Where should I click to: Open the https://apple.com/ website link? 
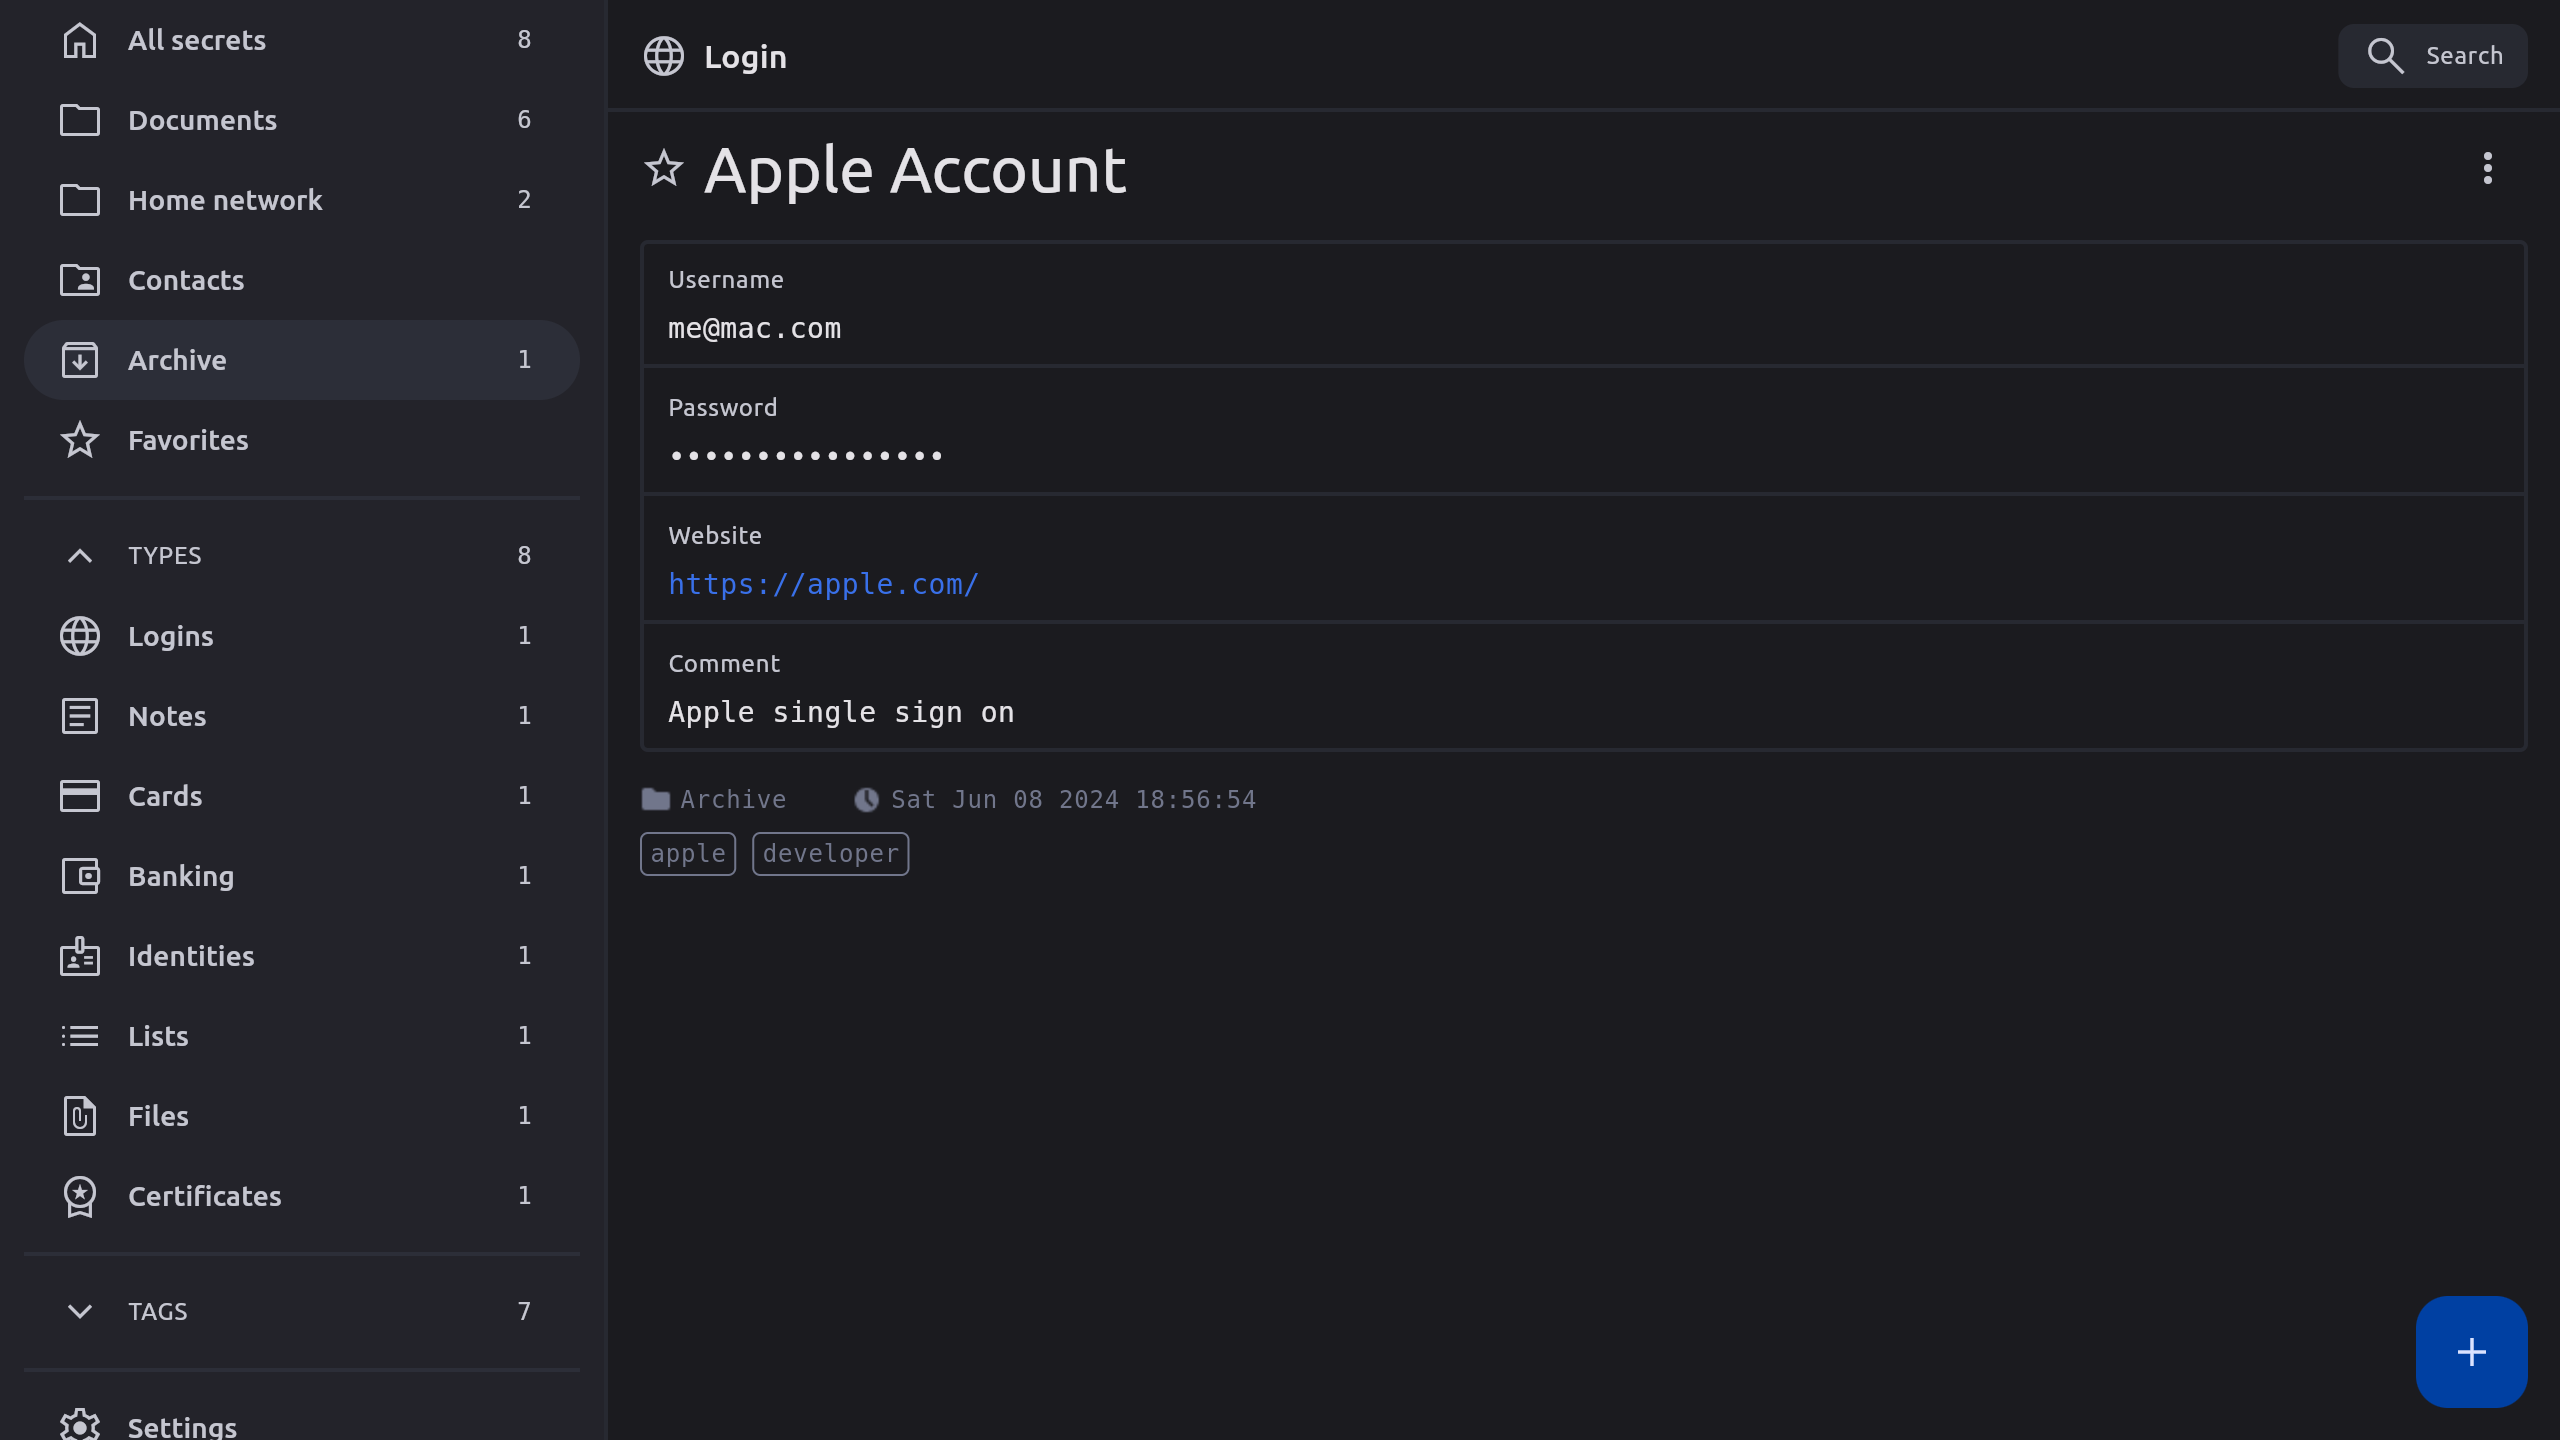click(x=823, y=584)
